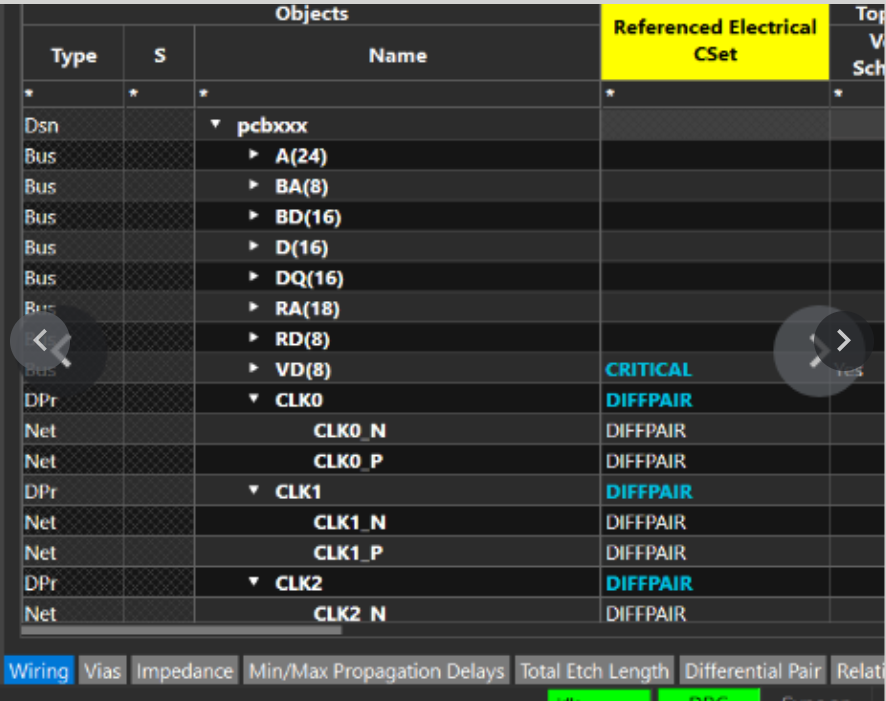
Task: Expand the VD(8) bus
Action: [x=254, y=369]
